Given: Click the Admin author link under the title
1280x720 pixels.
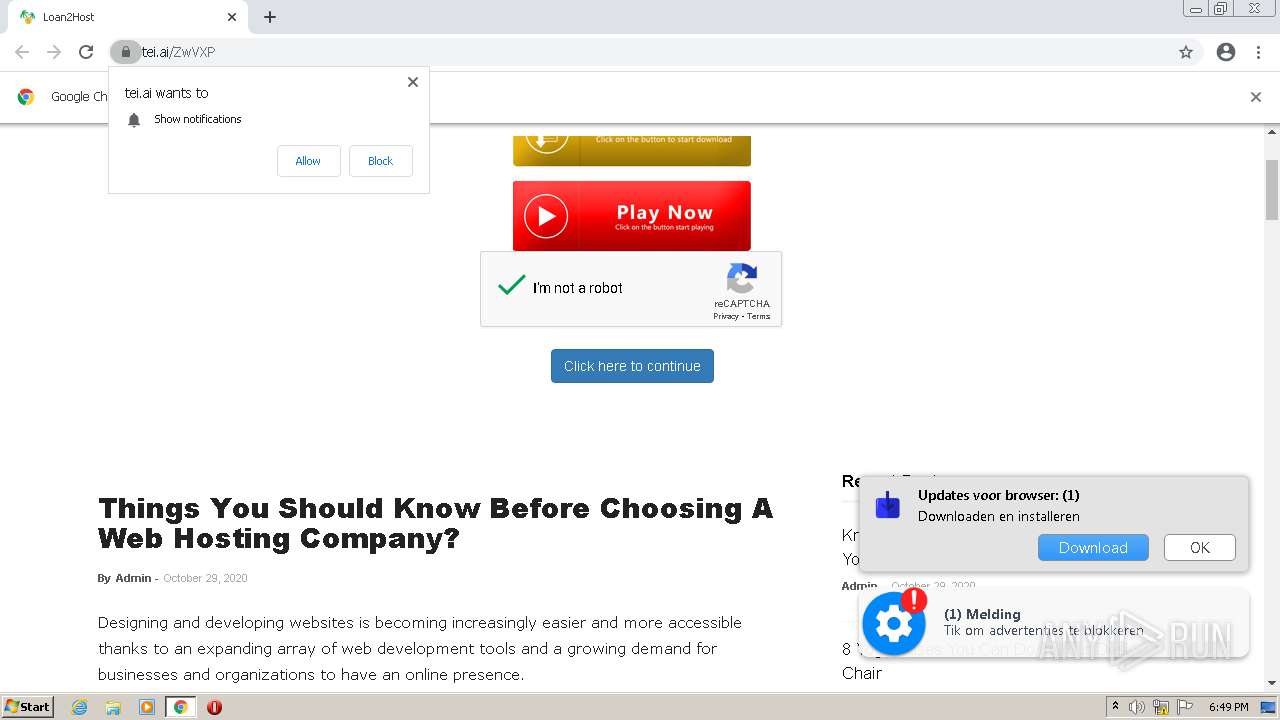Looking at the screenshot, I should point(133,578).
